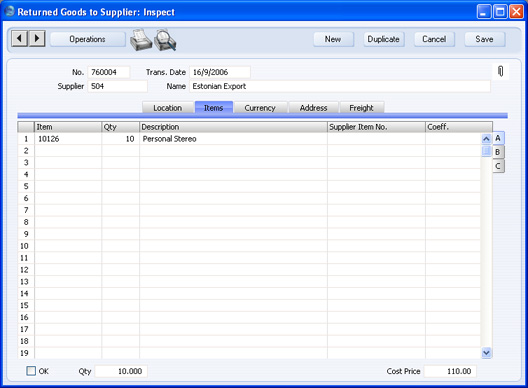Select item cell 10126
Image resolution: width=528 pixels, height=388 pixels.
click(68, 139)
